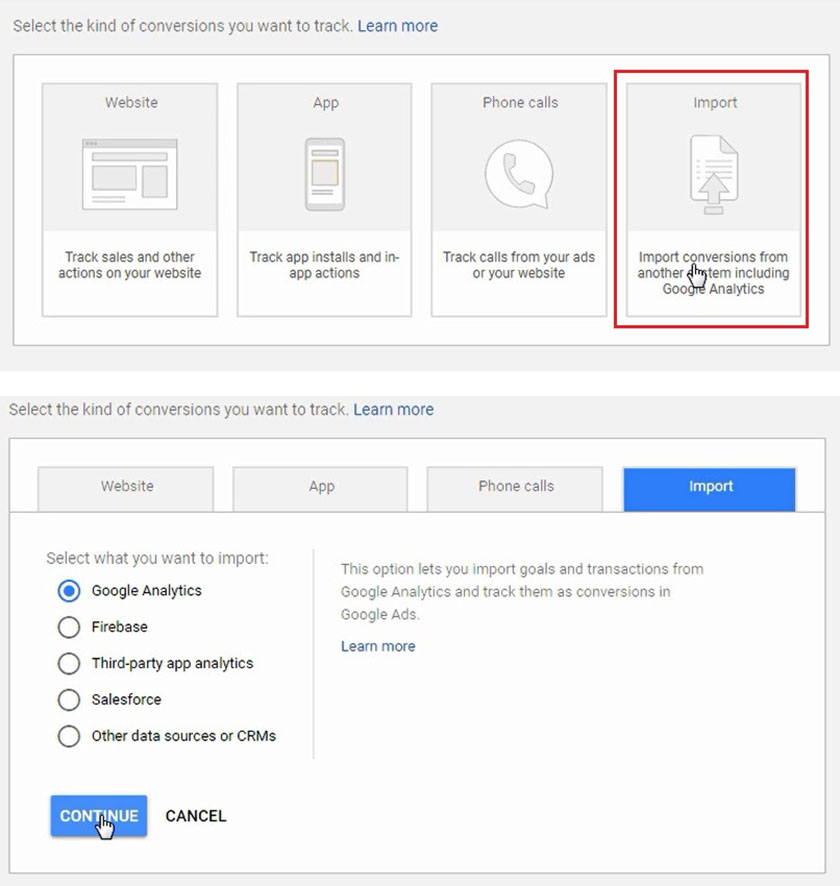Click 'Track sales and other actions' card text
Screen dimensions: 840x886
pyautogui.click(x=130, y=265)
